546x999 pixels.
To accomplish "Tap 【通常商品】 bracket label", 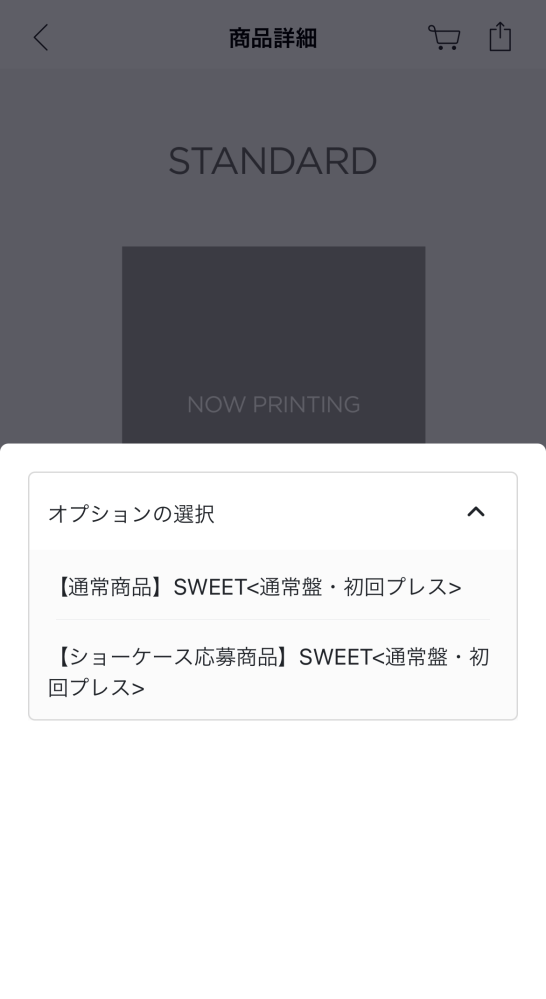I will (111, 587).
